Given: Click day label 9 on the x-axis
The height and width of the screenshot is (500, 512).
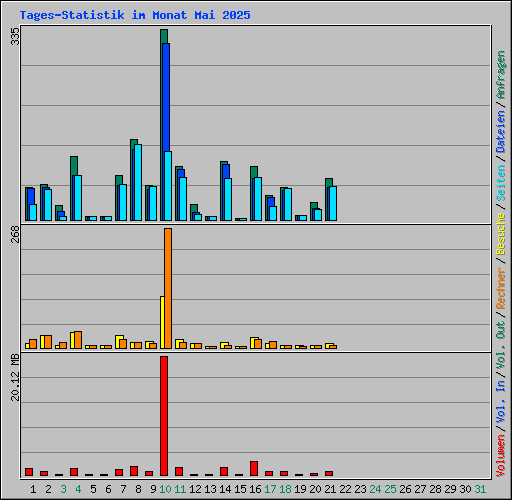Looking at the screenshot, I should (x=153, y=489).
